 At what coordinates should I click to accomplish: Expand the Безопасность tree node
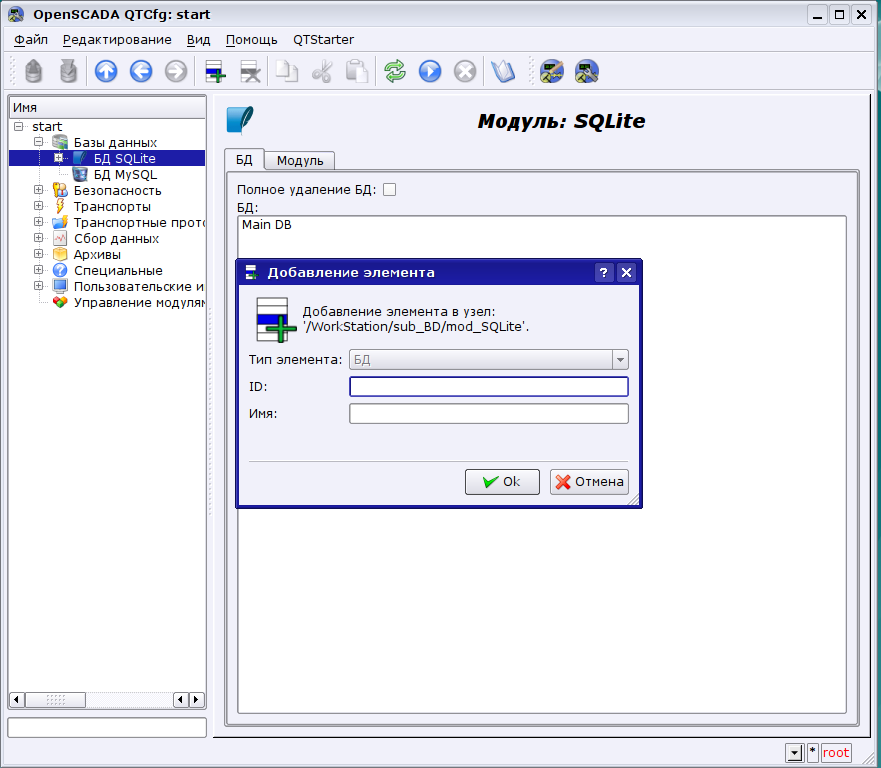(39, 190)
